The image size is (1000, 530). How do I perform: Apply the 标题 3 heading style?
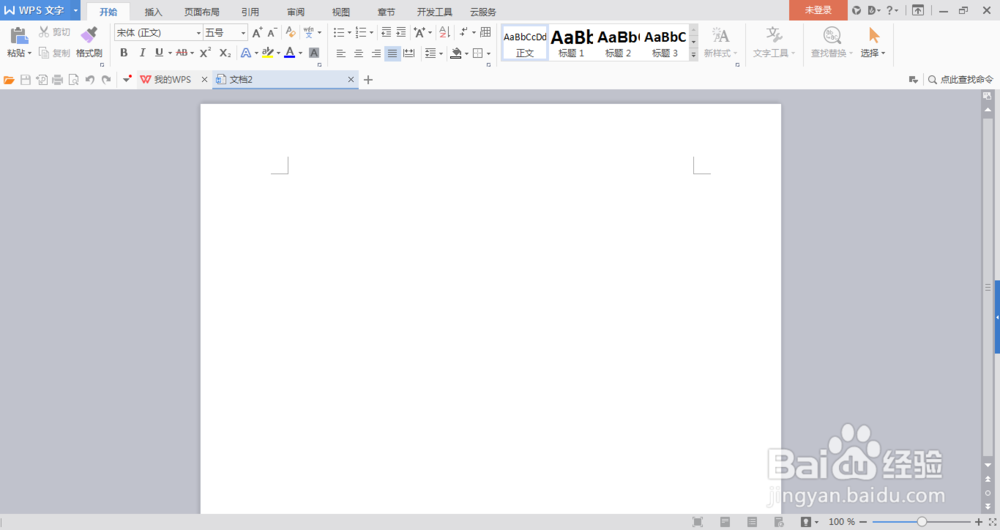point(665,43)
